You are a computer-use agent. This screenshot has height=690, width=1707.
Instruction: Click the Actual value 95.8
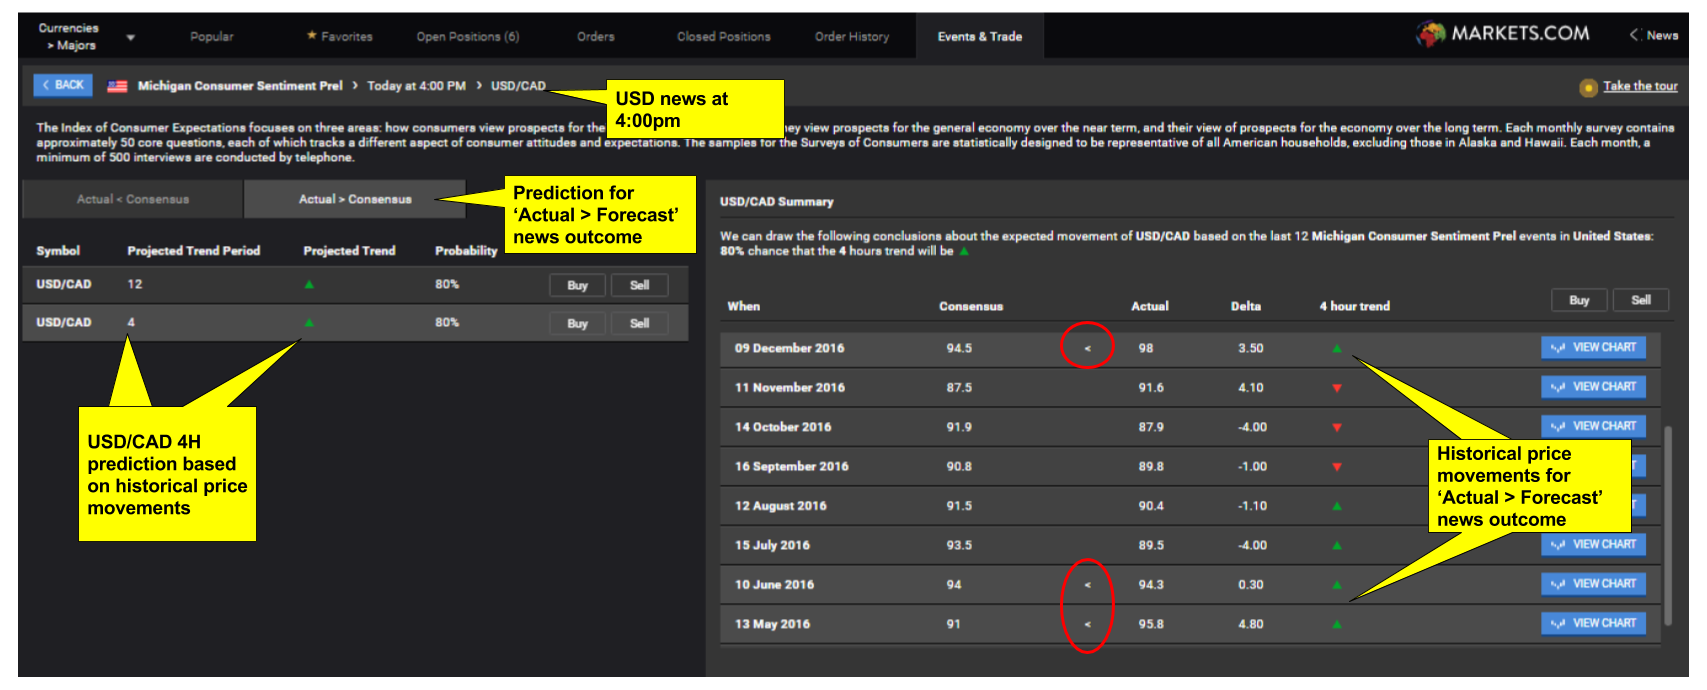click(1150, 624)
